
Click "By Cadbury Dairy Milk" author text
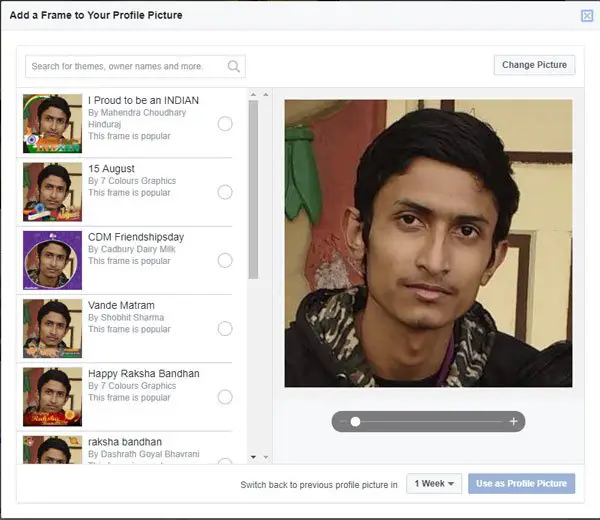(132, 249)
